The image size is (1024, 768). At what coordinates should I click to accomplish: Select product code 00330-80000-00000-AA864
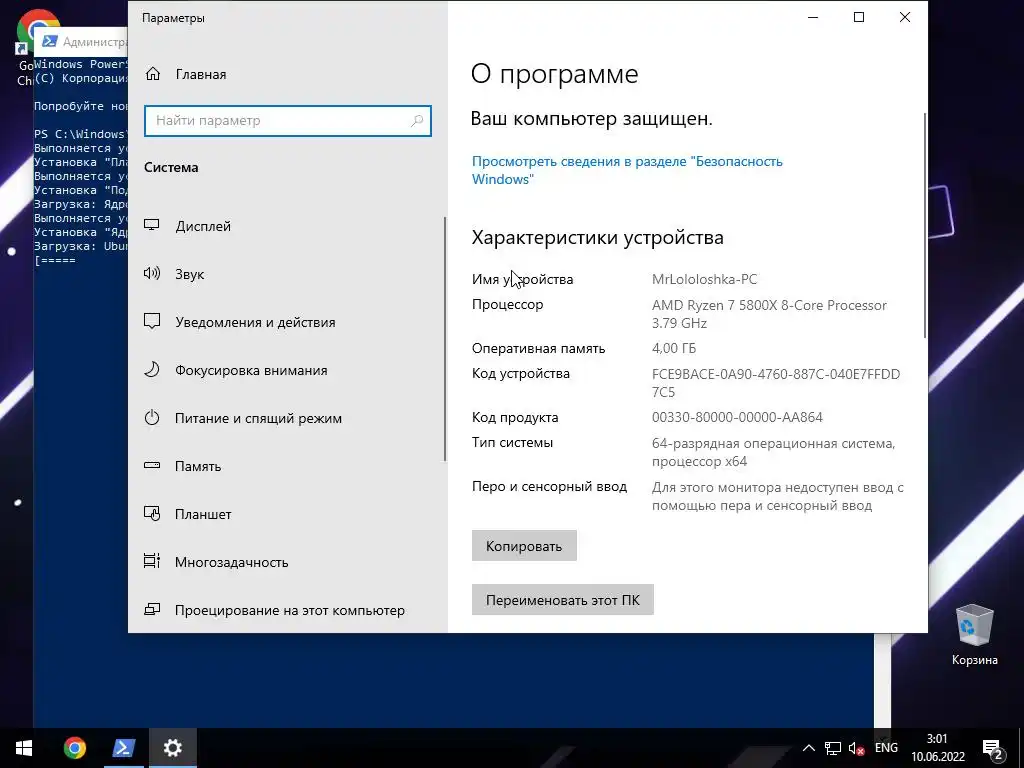pos(737,417)
